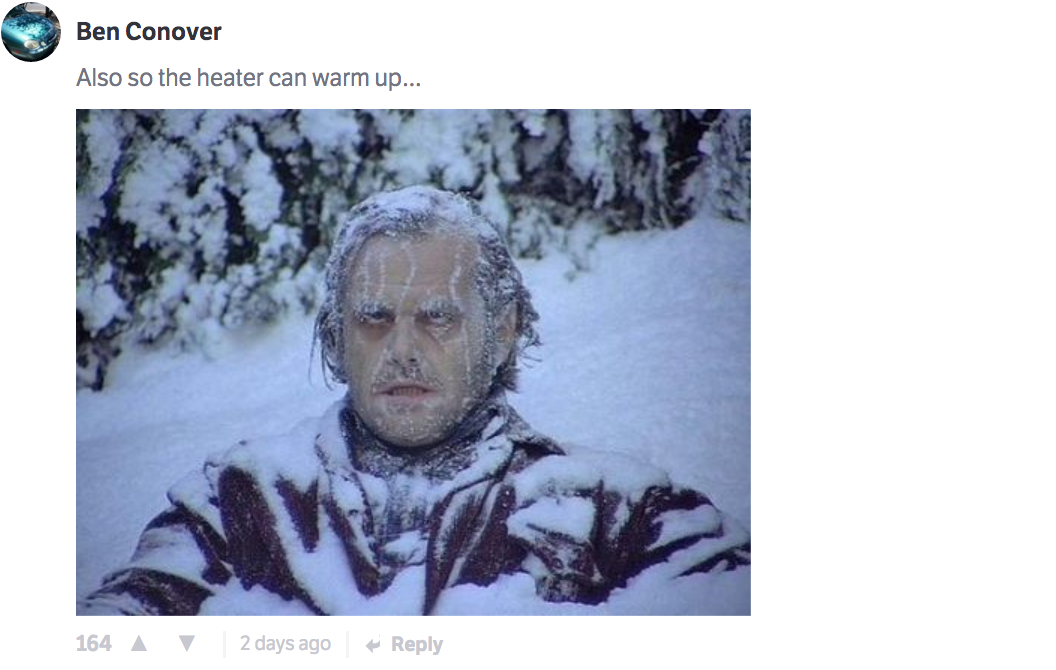Screen dimensions: 1056x670
Task: Downvote Ben Conover's comment
Action: (187, 644)
